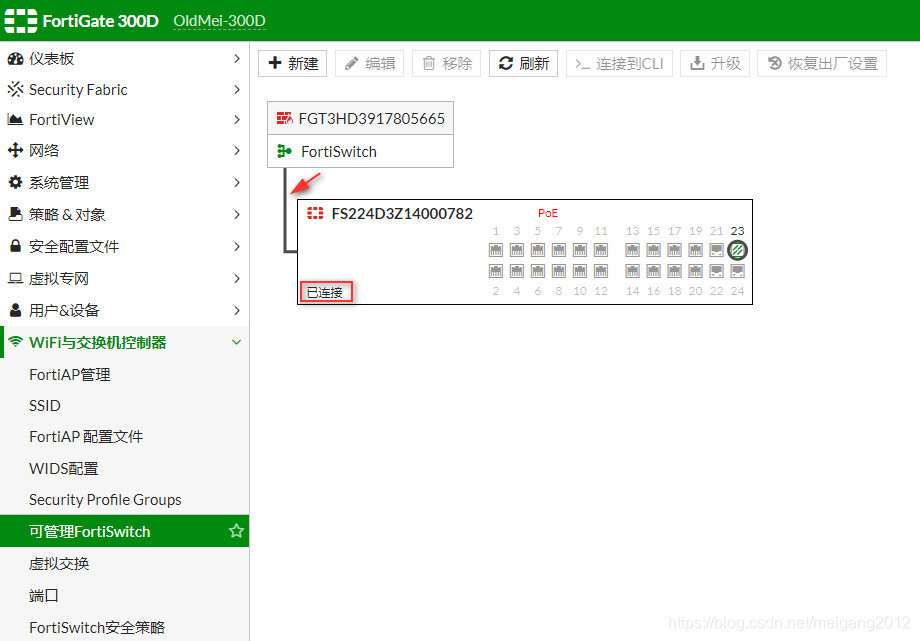Click the red PoE label
This screenshot has width=920, height=641.
click(x=548, y=213)
